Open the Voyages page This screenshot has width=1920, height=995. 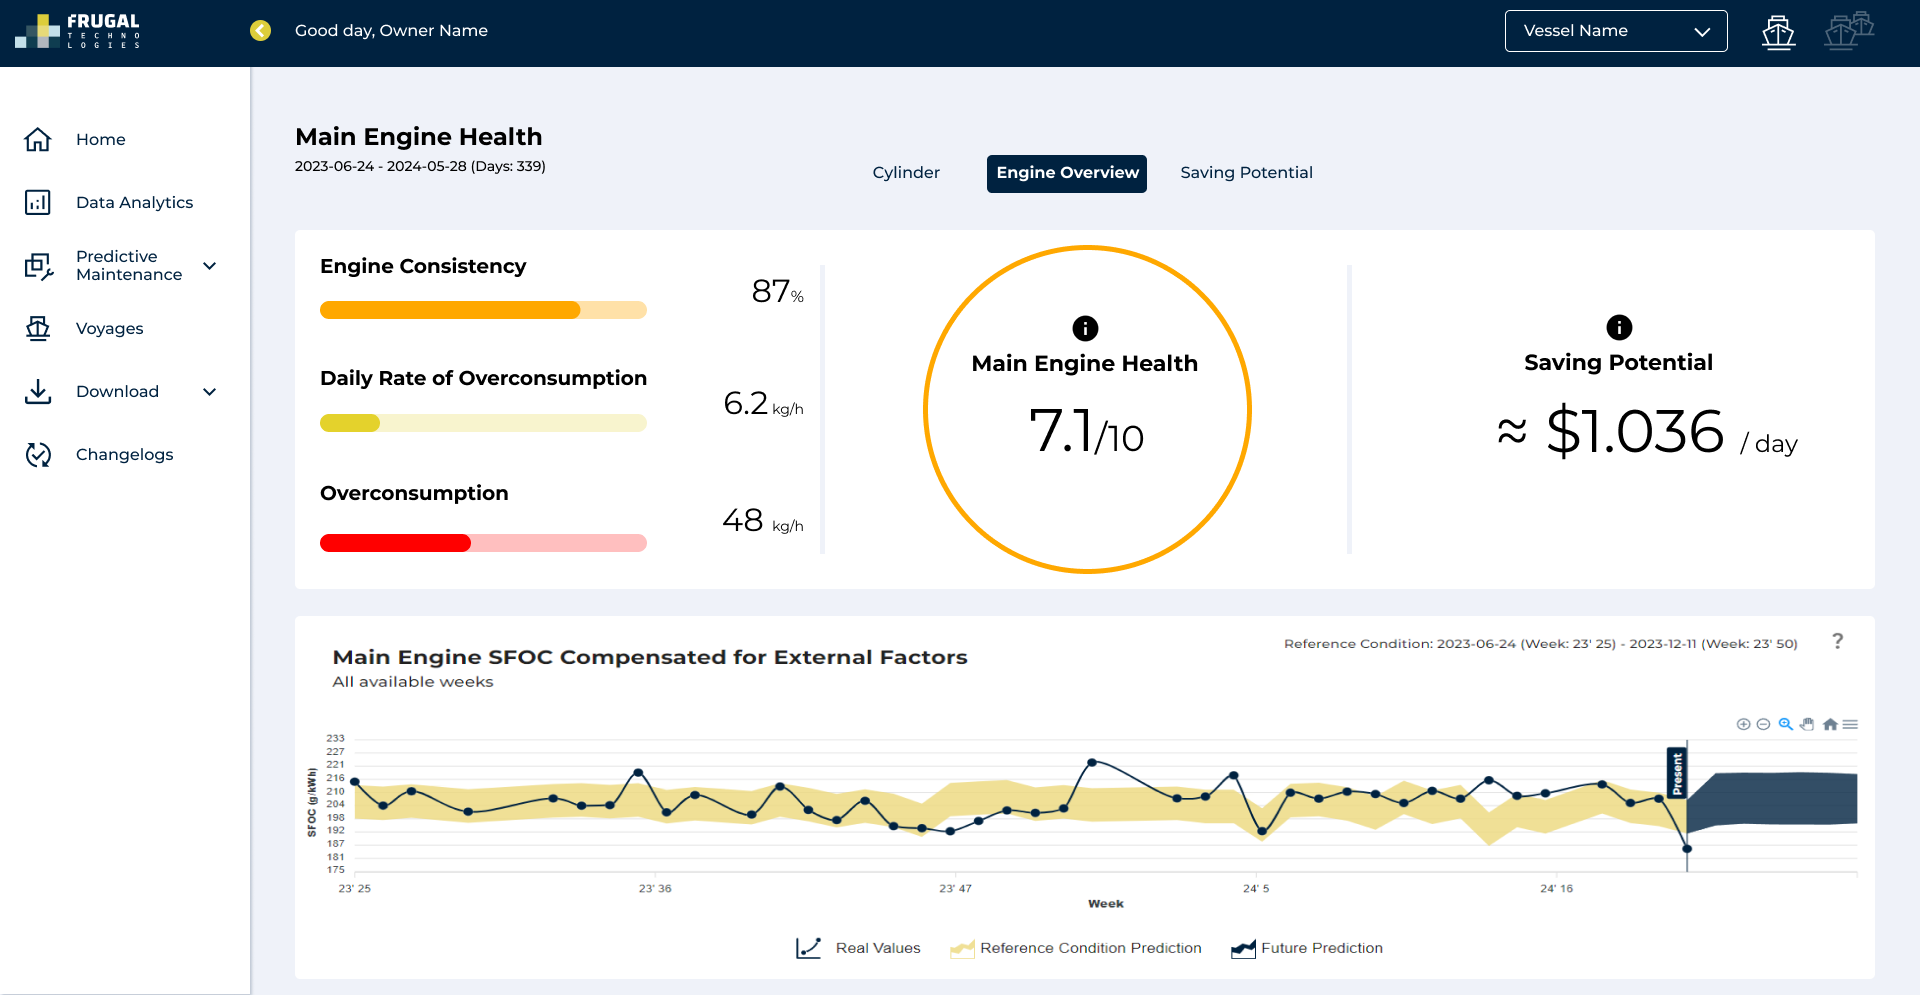(x=110, y=328)
